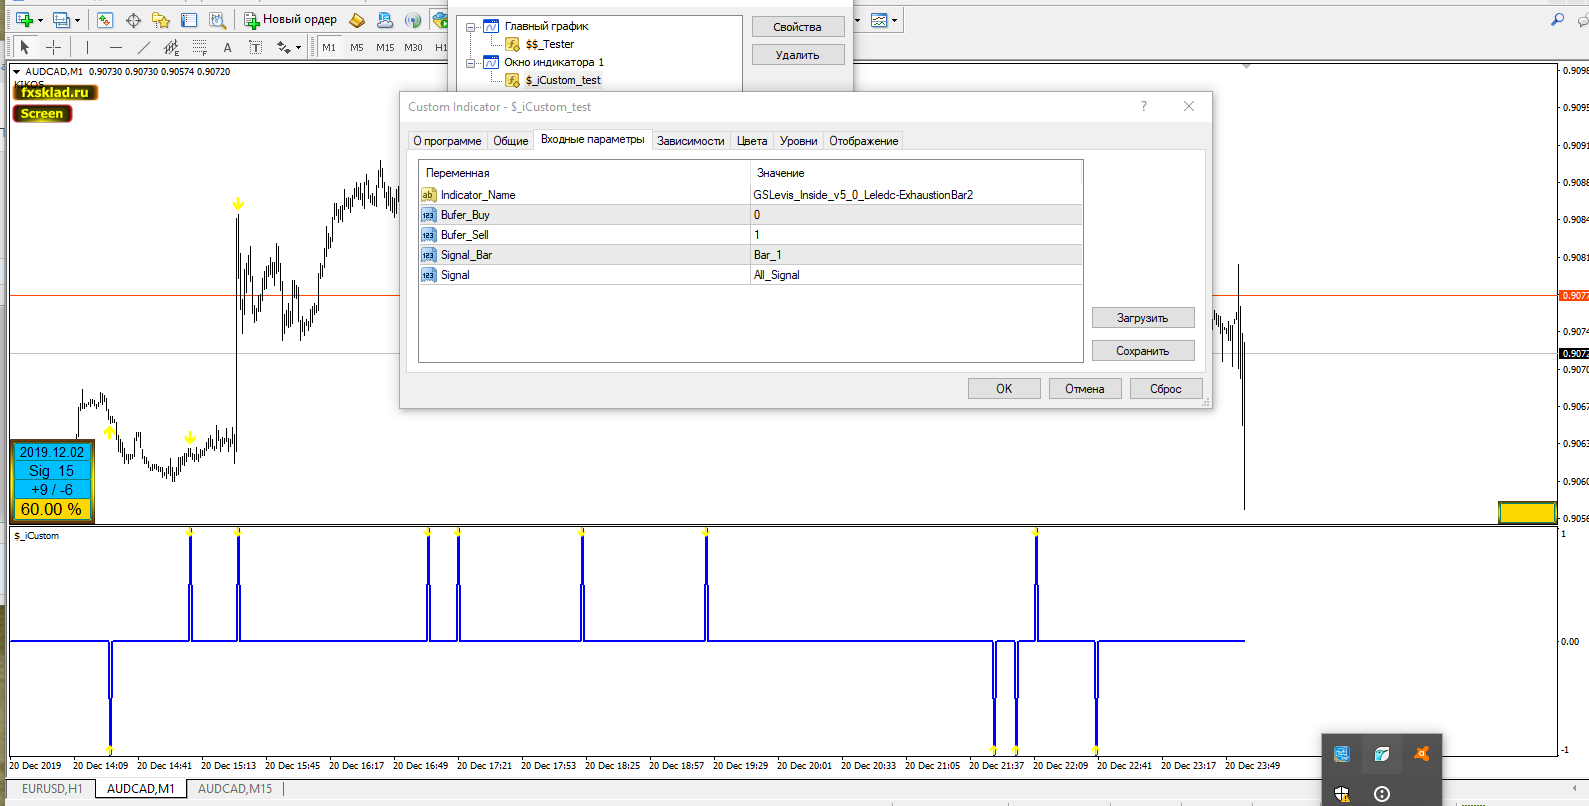Open the new chart dropdown arrow

point(40,20)
